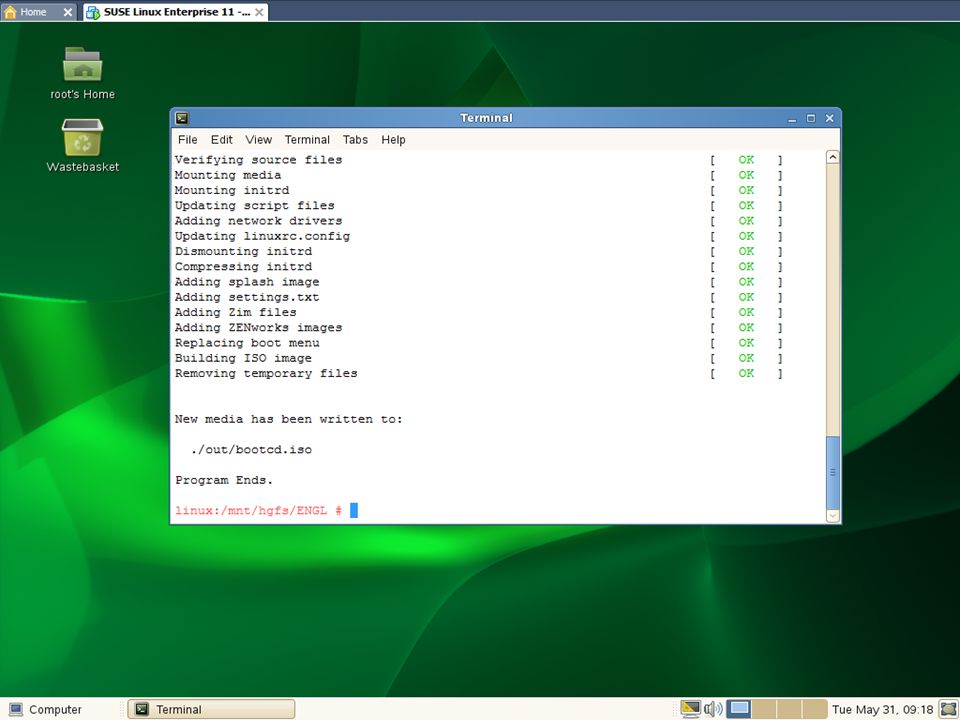Select the Wastebasket desktop icon
The width and height of the screenshot is (960, 720).
tap(83, 137)
